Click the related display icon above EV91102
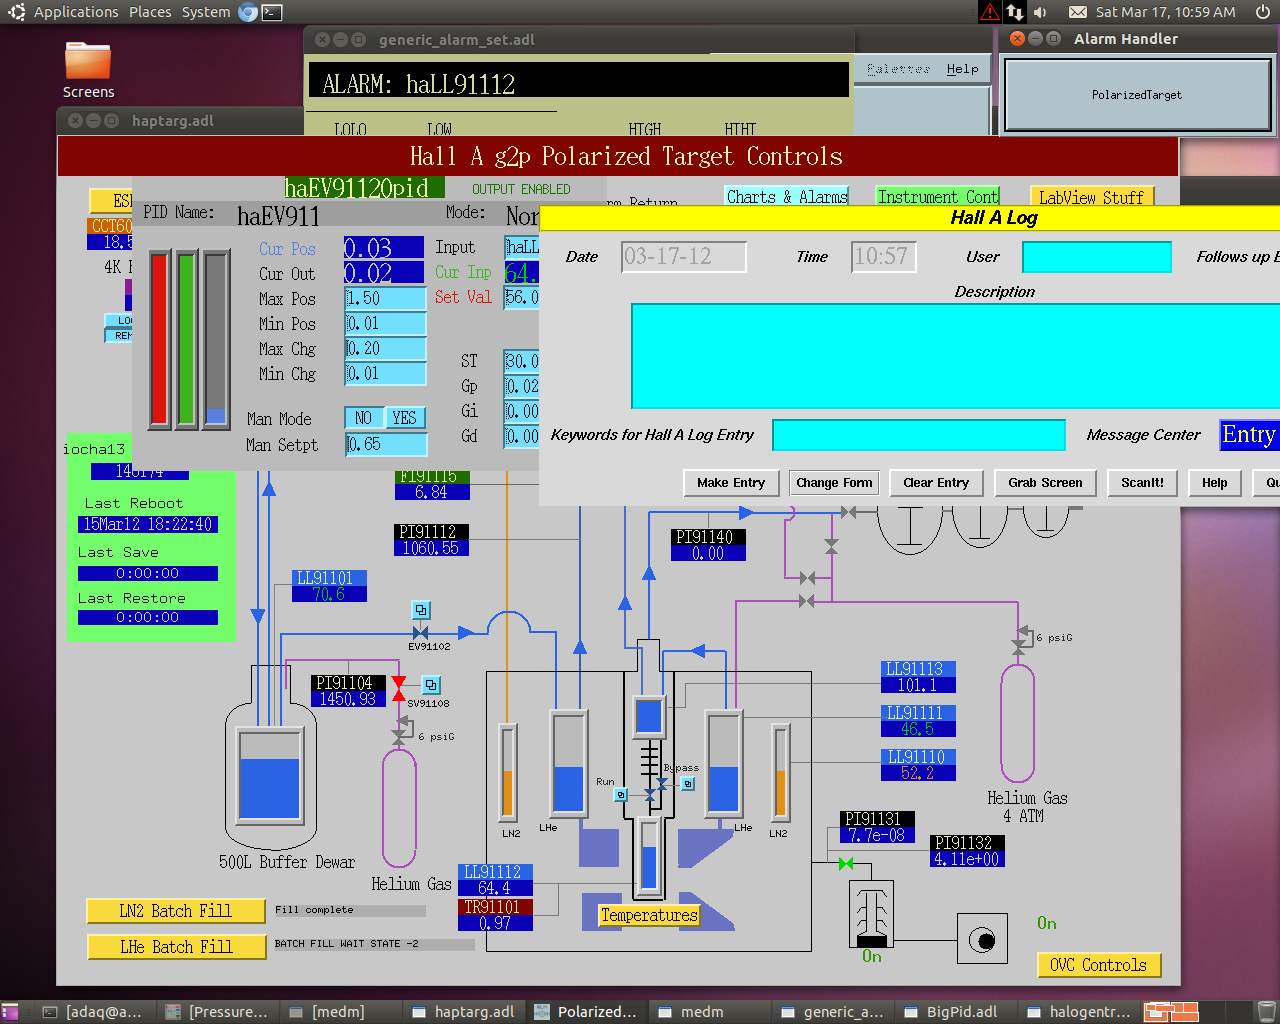This screenshot has height=1024, width=1280. tap(421, 610)
